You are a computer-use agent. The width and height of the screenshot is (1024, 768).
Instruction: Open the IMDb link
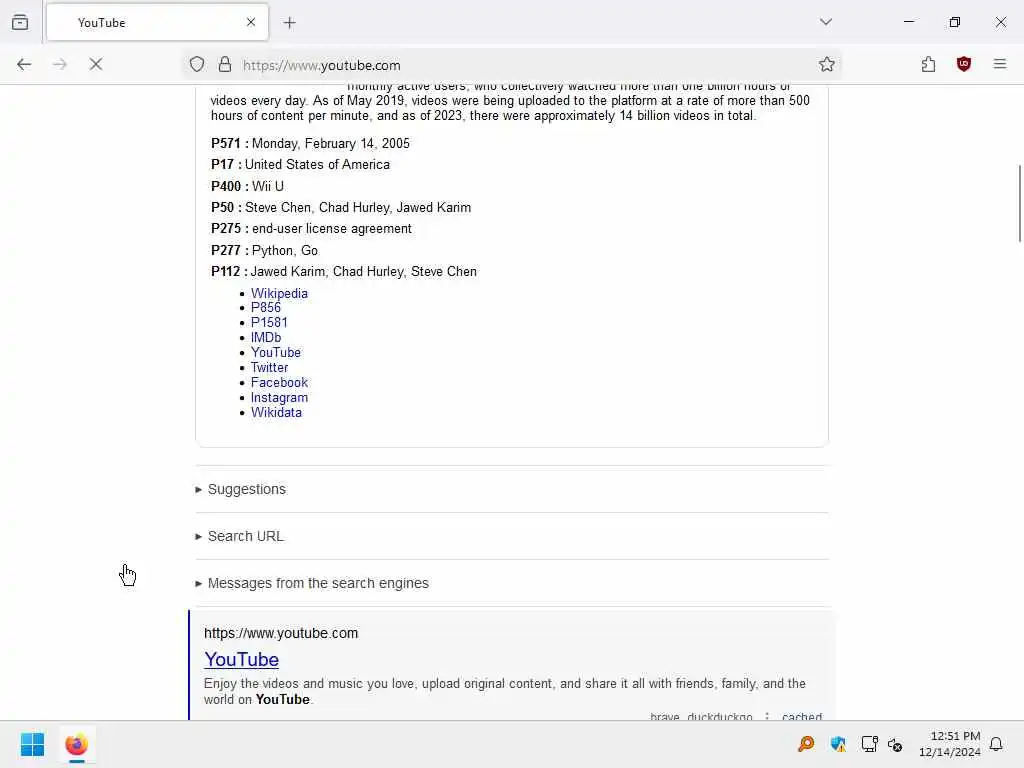coord(266,338)
